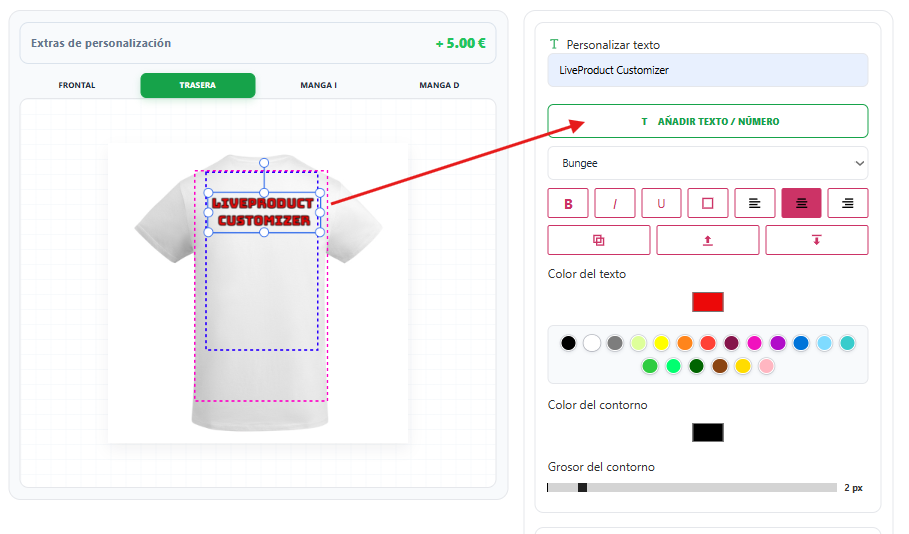This screenshot has width=909, height=534.
Task: Toggle bold text formatting
Action: 568,204
